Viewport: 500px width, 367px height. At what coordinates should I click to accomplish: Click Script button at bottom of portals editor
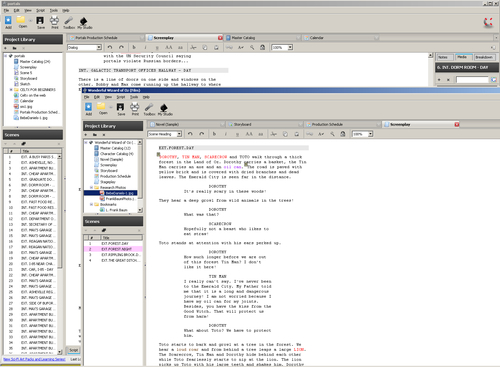tap(74, 350)
